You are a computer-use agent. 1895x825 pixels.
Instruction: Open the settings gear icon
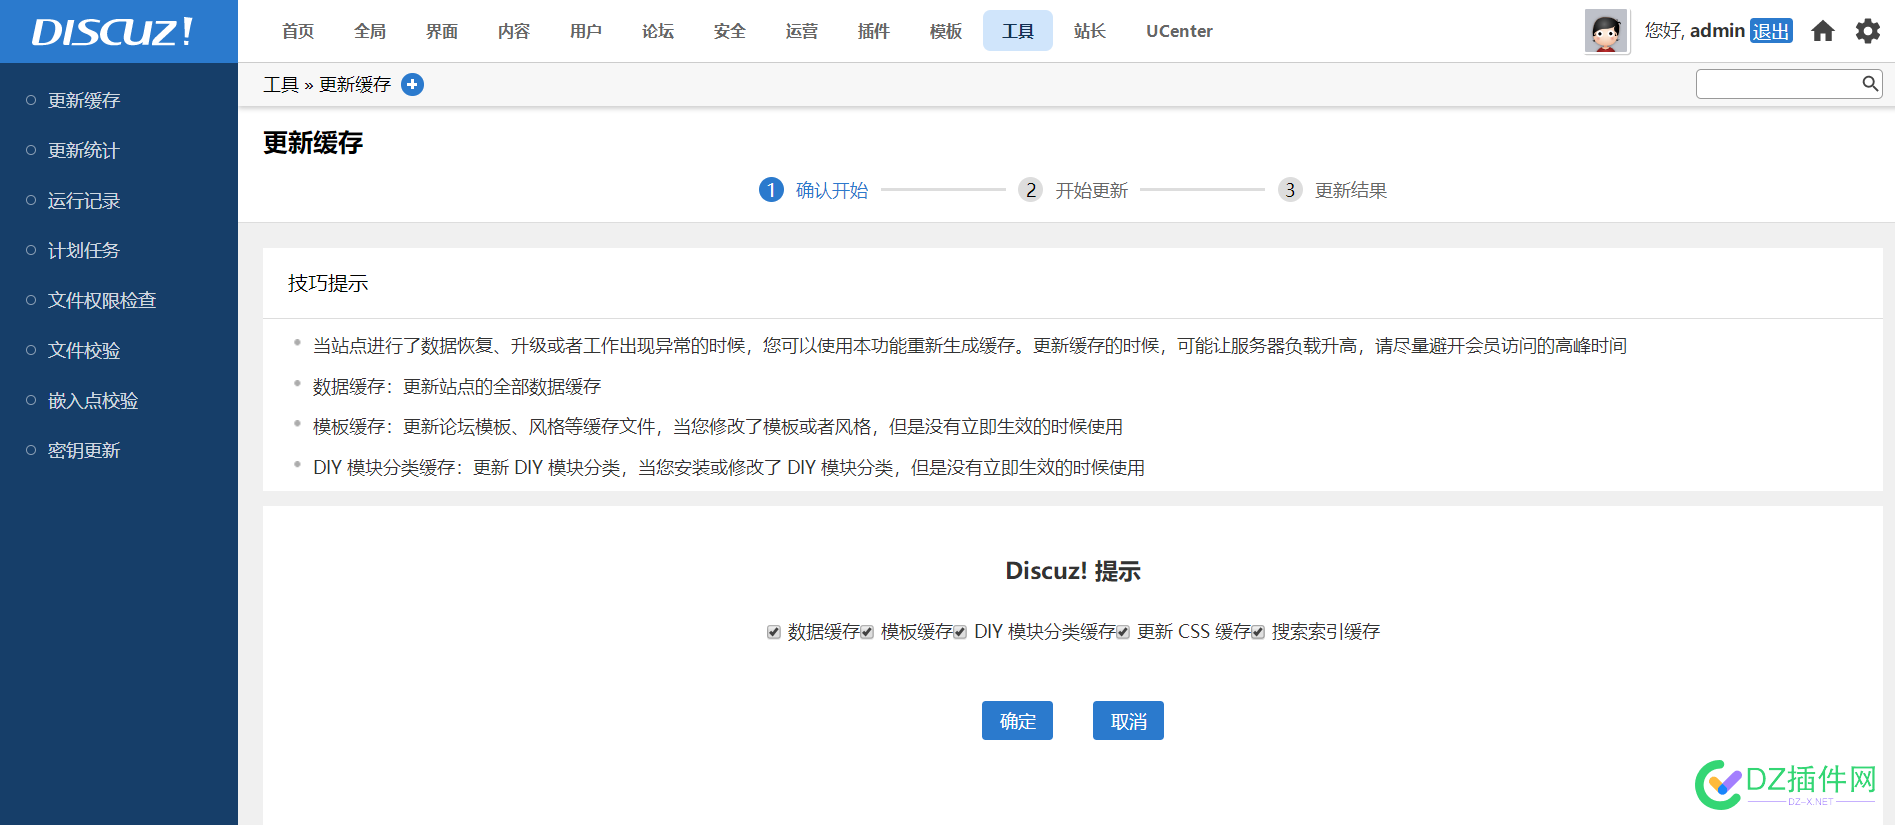[1867, 31]
